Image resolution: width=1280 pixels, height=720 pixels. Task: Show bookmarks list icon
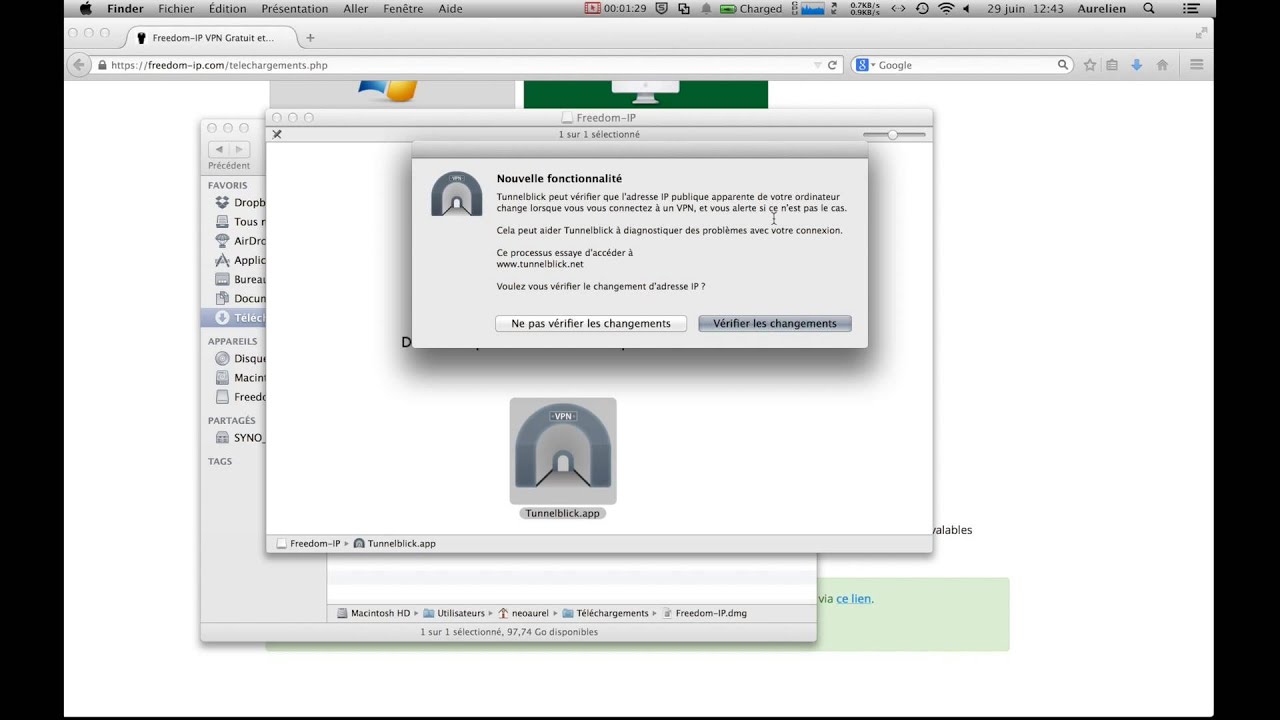tap(1112, 65)
